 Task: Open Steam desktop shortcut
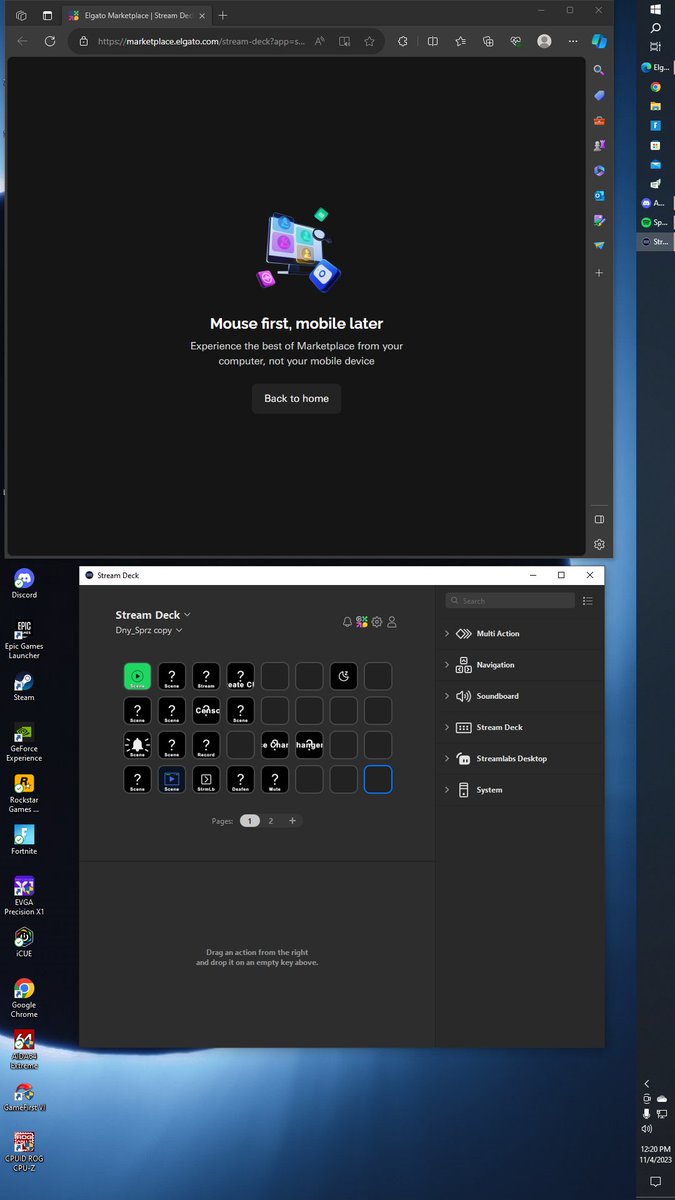(x=24, y=686)
